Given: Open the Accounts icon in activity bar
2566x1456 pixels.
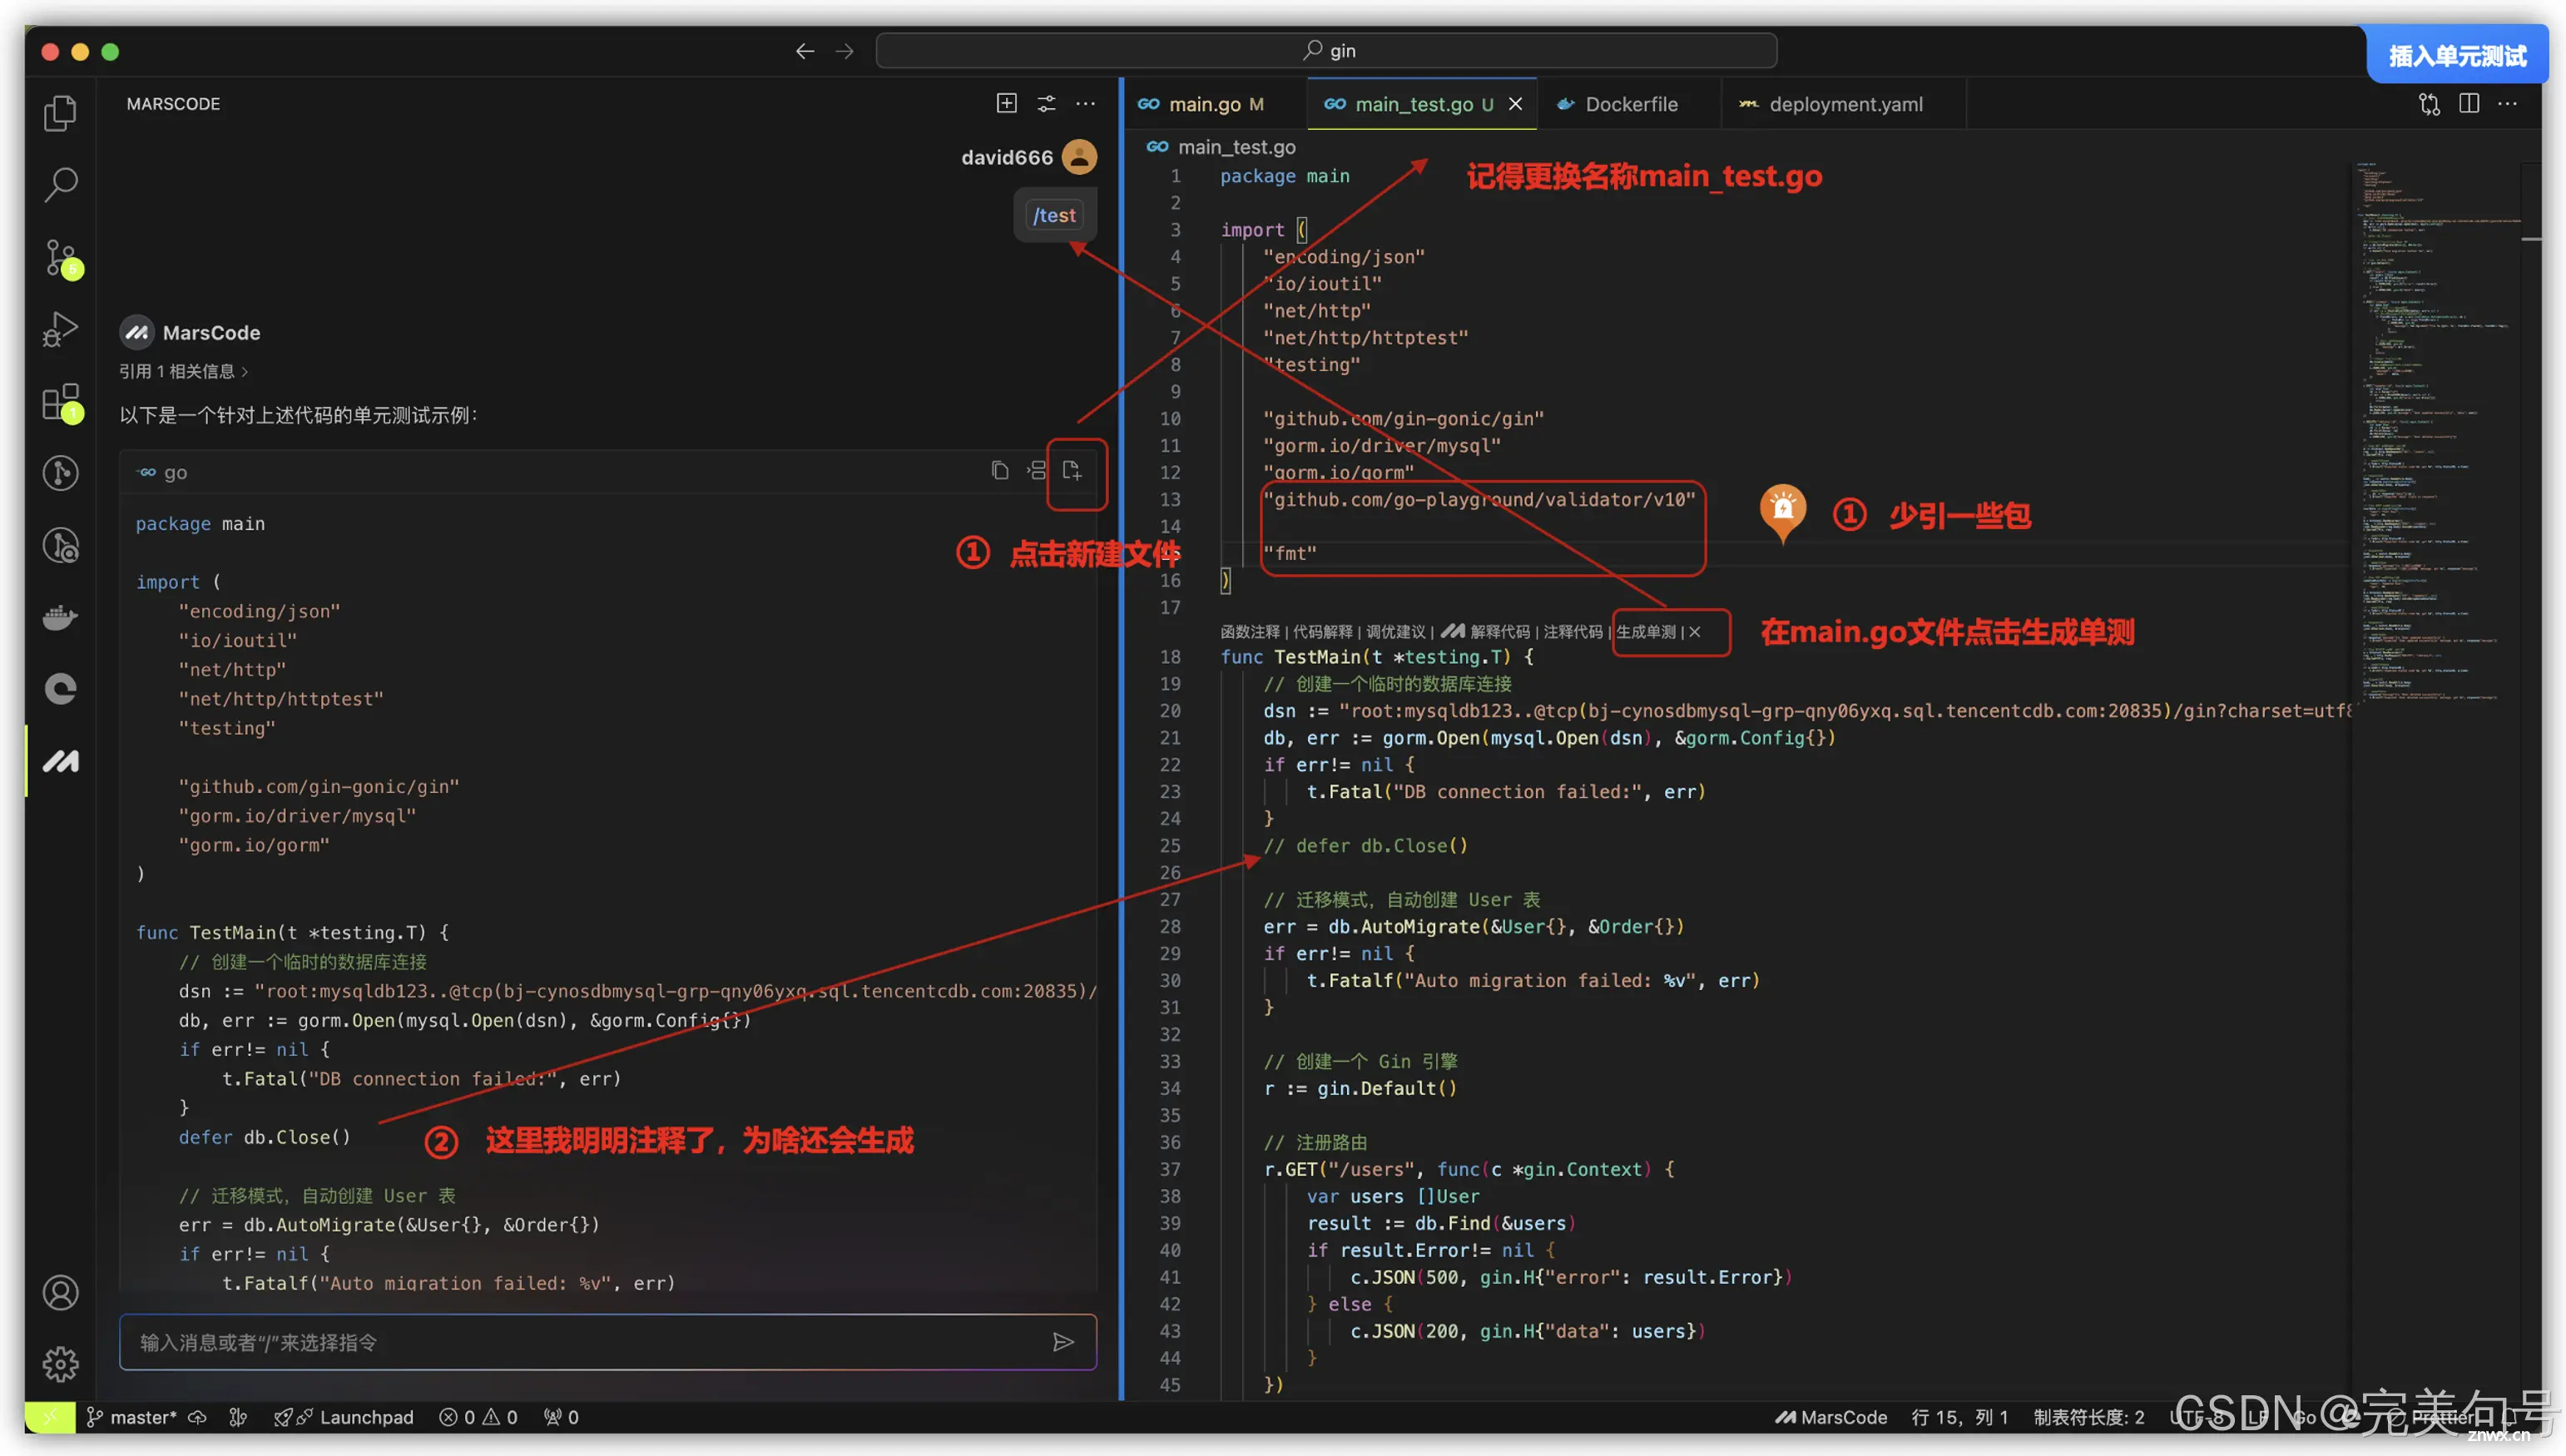Looking at the screenshot, I should (x=60, y=1293).
